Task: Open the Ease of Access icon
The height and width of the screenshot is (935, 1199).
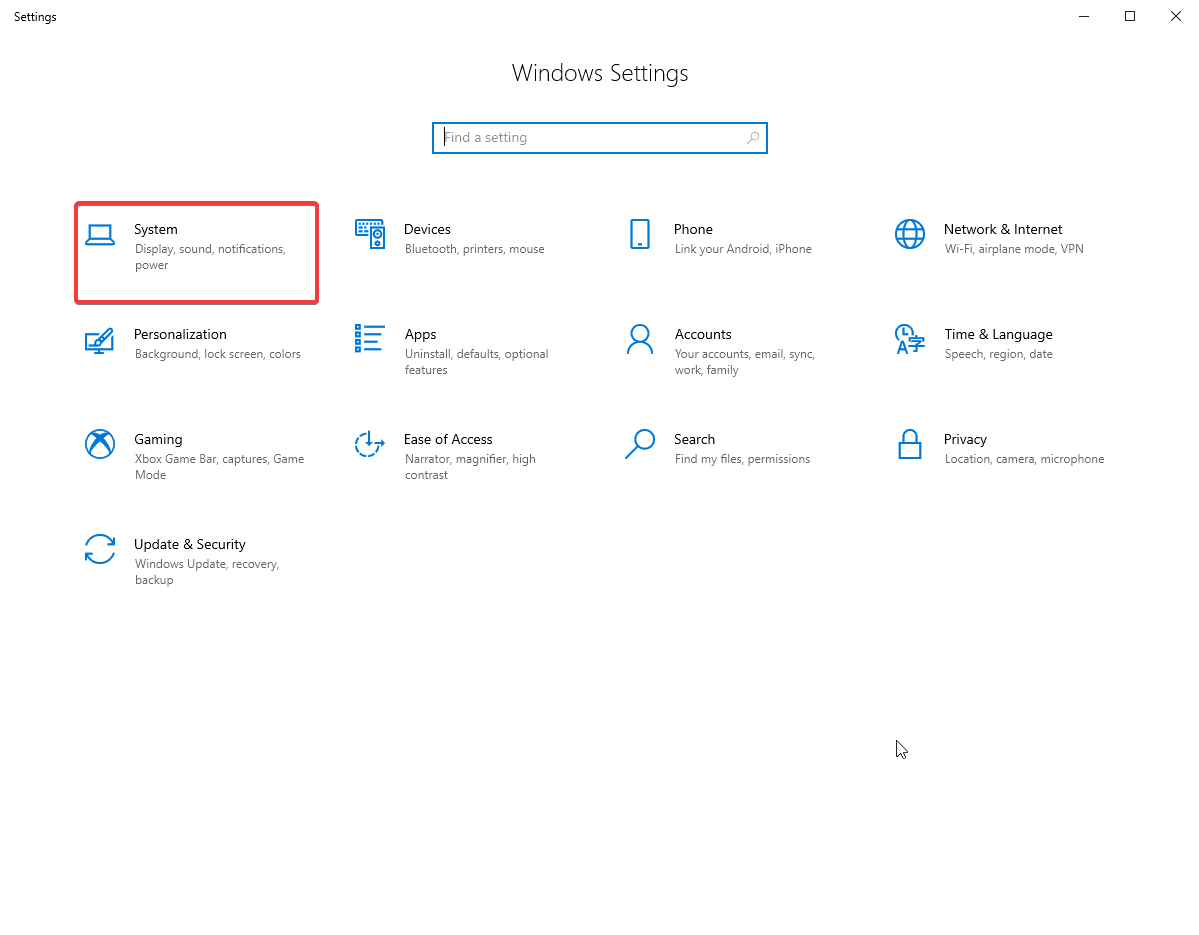Action: coord(370,444)
